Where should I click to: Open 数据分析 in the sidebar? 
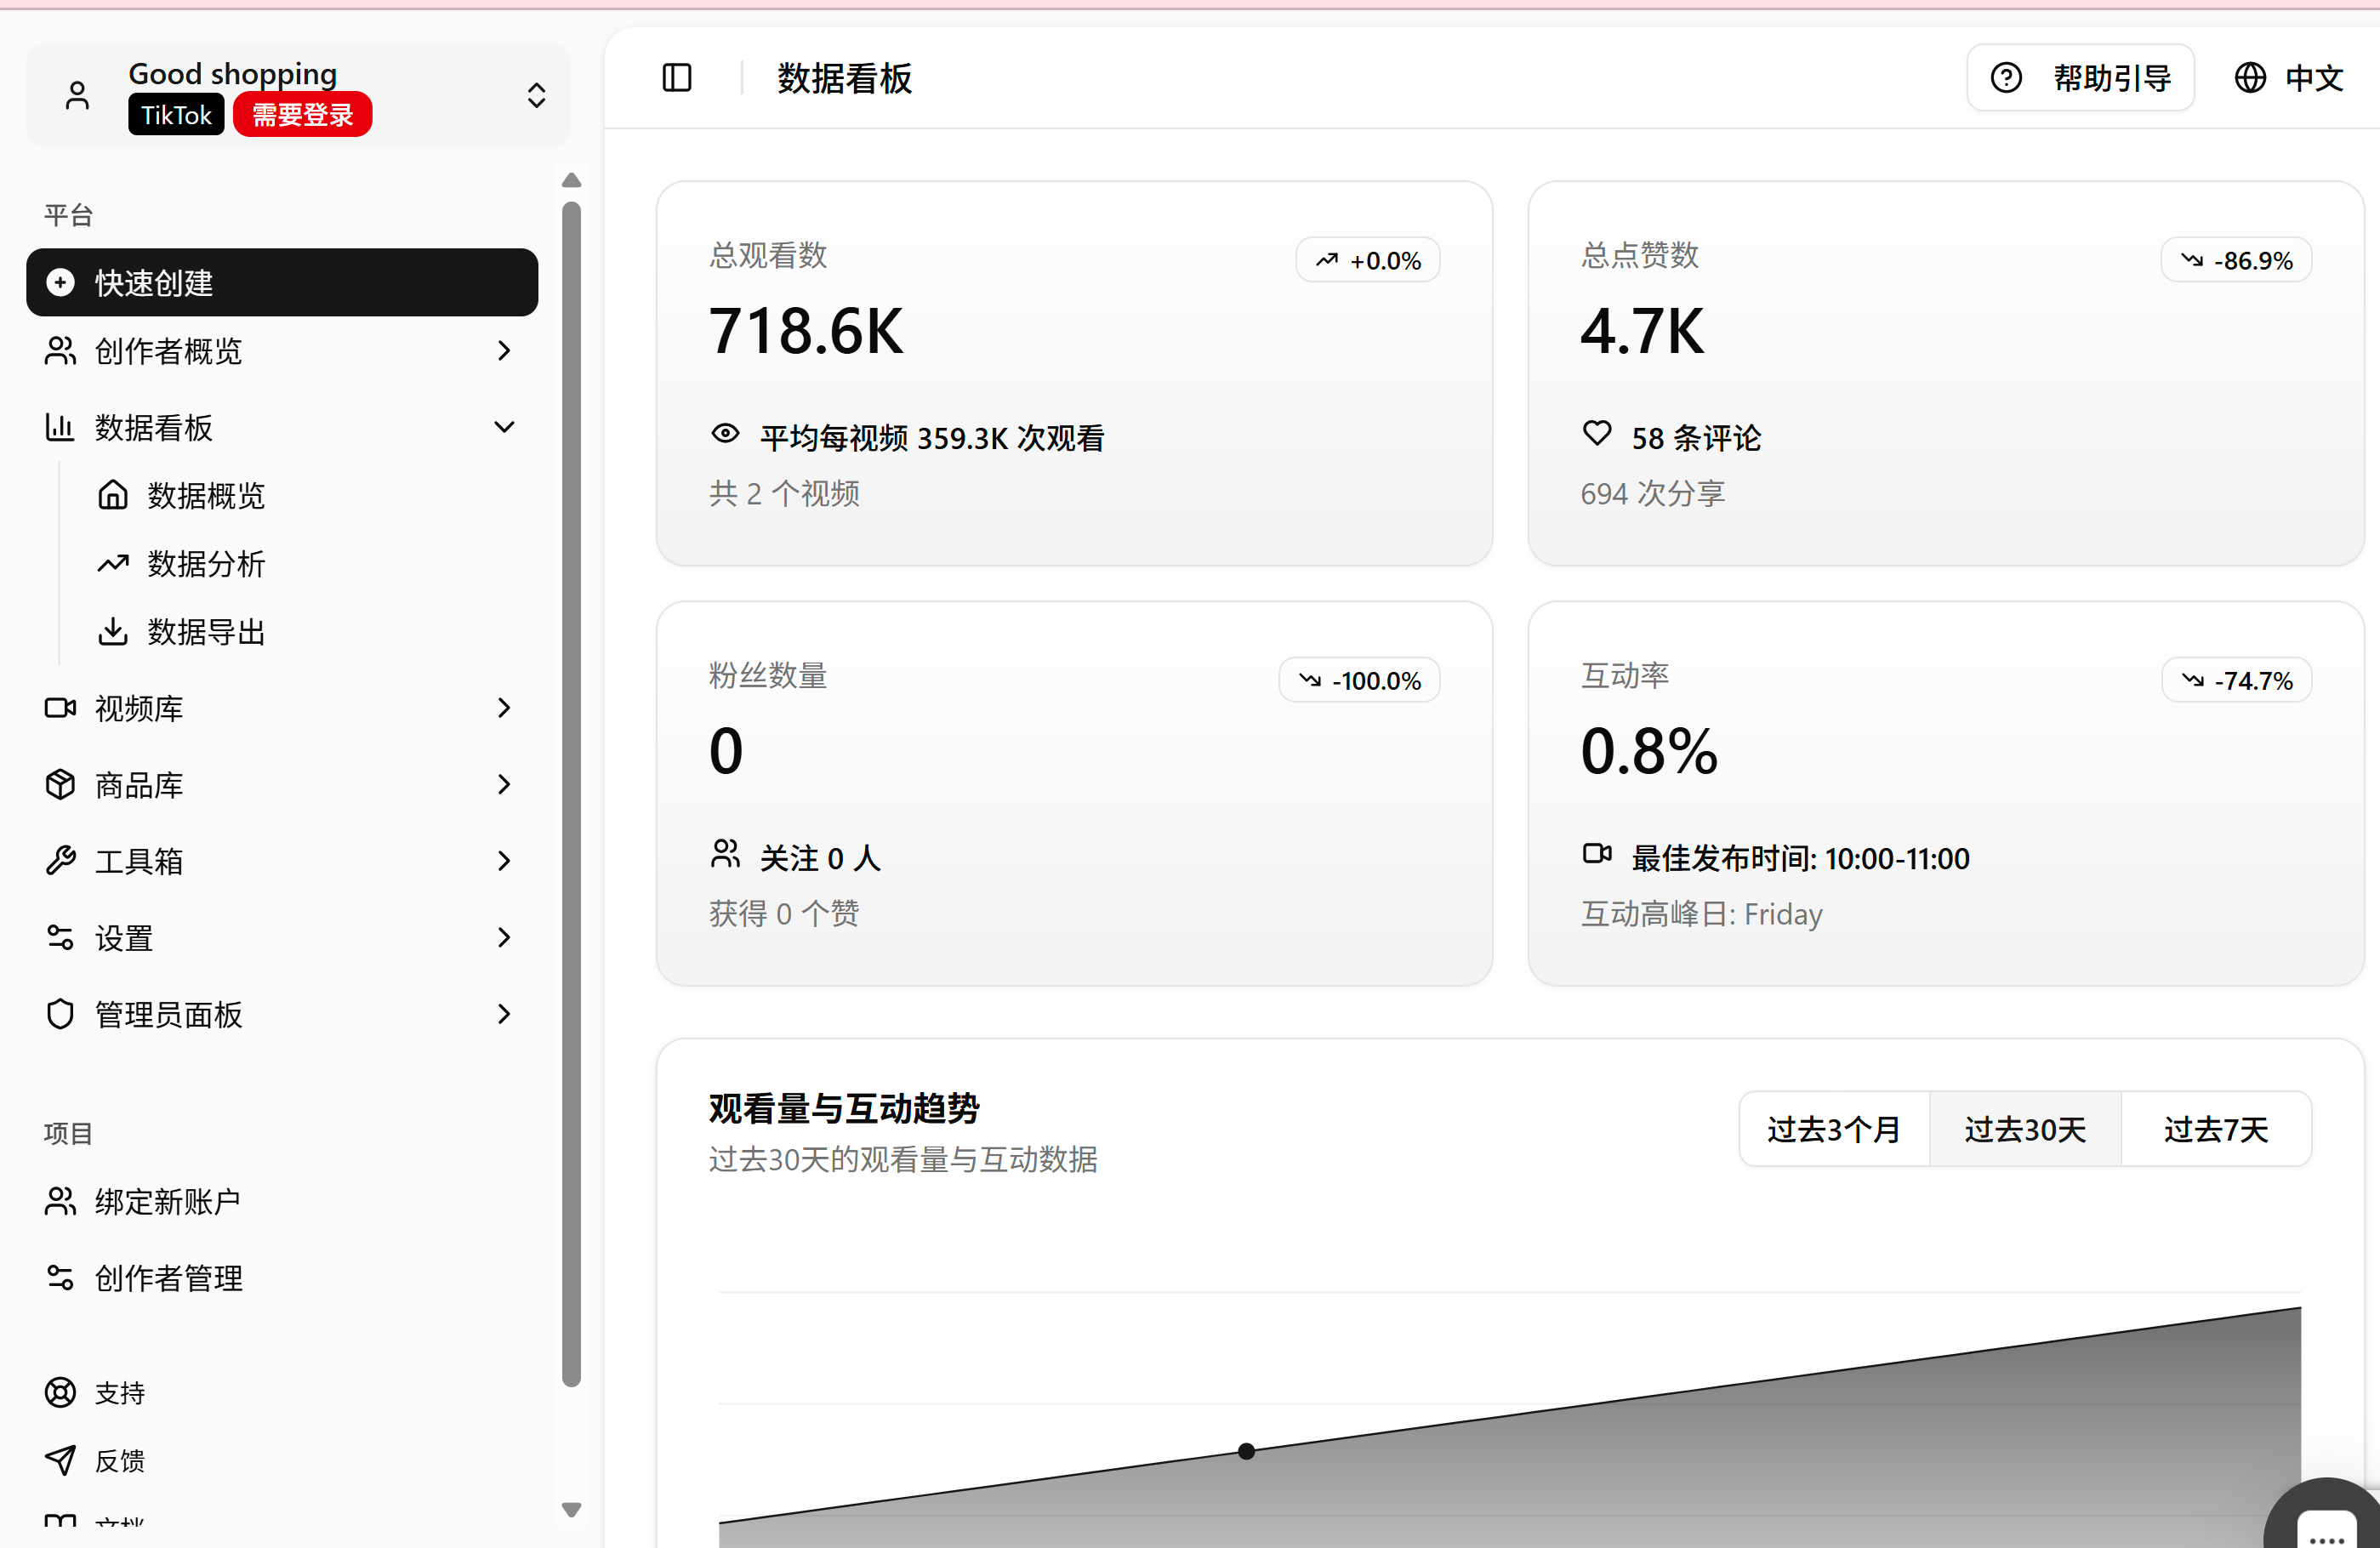(x=205, y=564)
